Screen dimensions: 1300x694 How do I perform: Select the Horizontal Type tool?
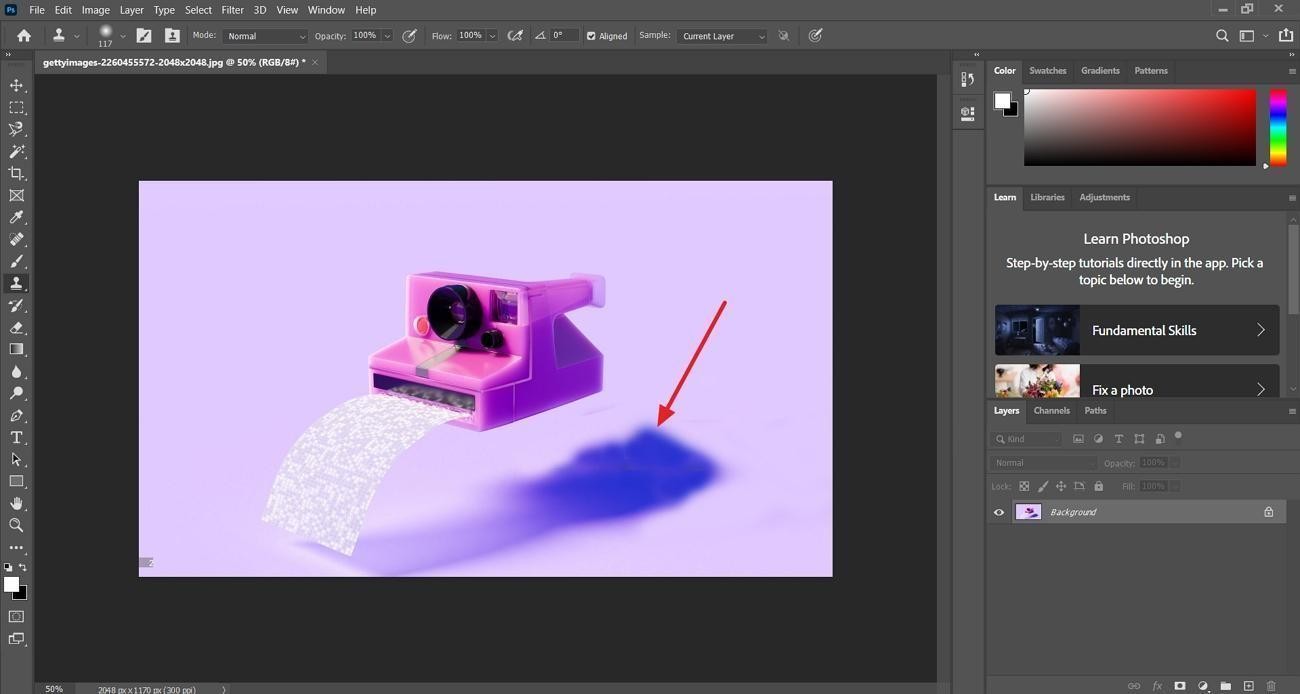point(16,437)
